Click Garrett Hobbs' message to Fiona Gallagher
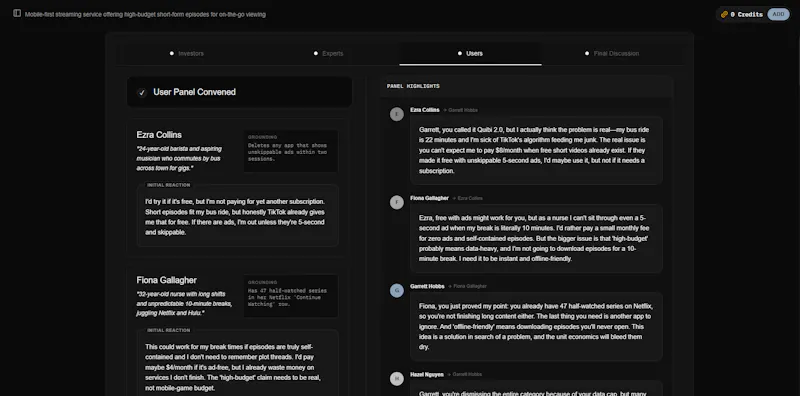Screen dimensions: 800x396 [x=536, y=327]
